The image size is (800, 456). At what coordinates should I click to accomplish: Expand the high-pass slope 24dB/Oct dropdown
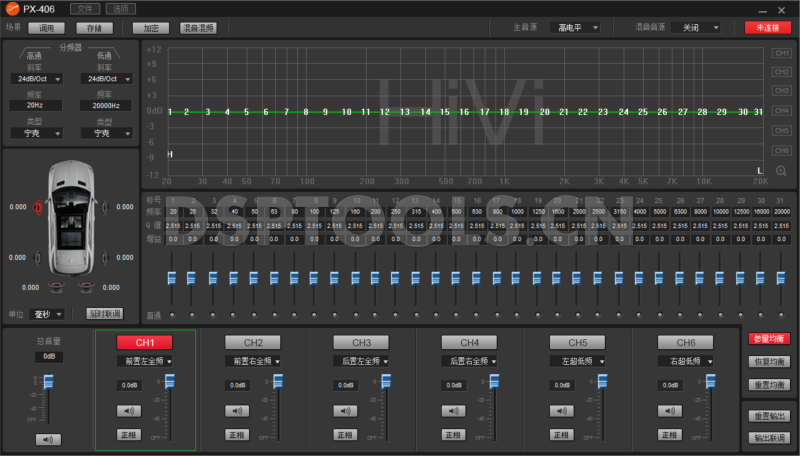[x=39, y=78]
